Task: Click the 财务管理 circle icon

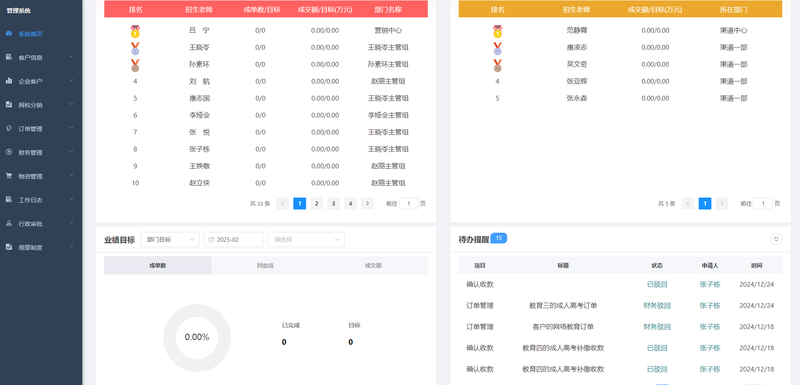Action: [9, 152]
